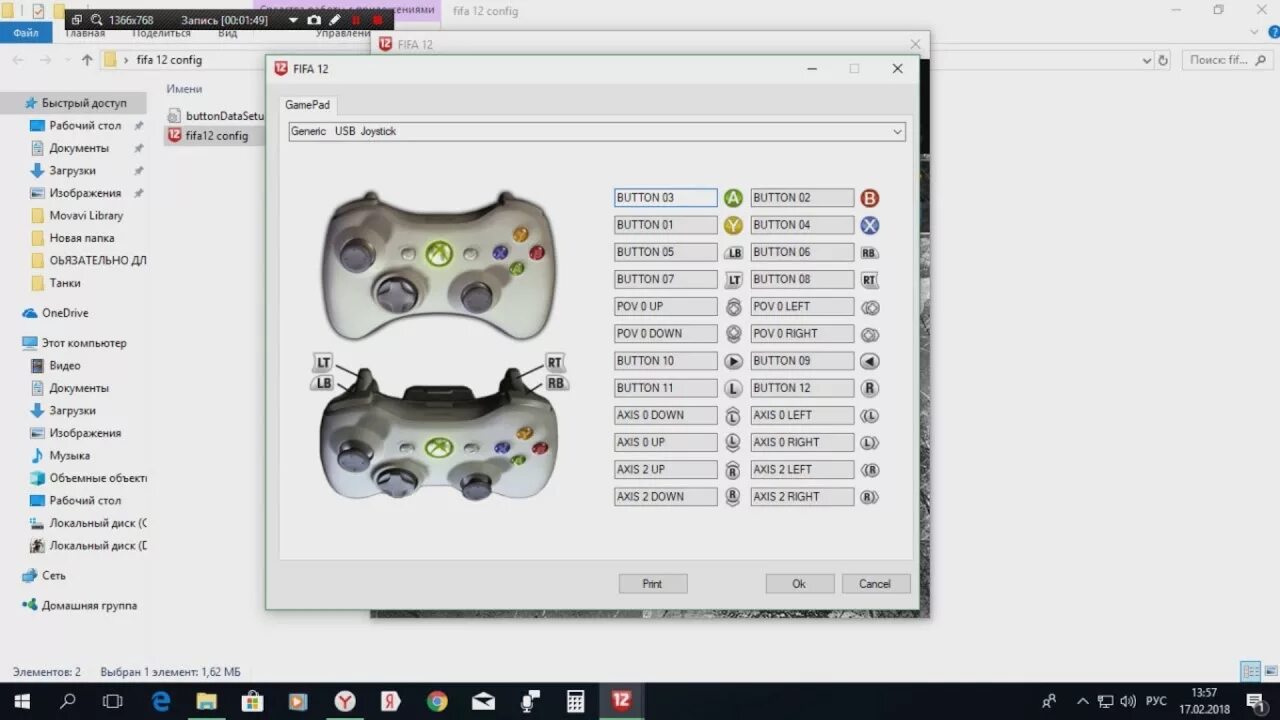This screenshot has height=720, width=1280.
Task: Open Домашняя группа in the navigation pane
Action: (x=80, y=606)
